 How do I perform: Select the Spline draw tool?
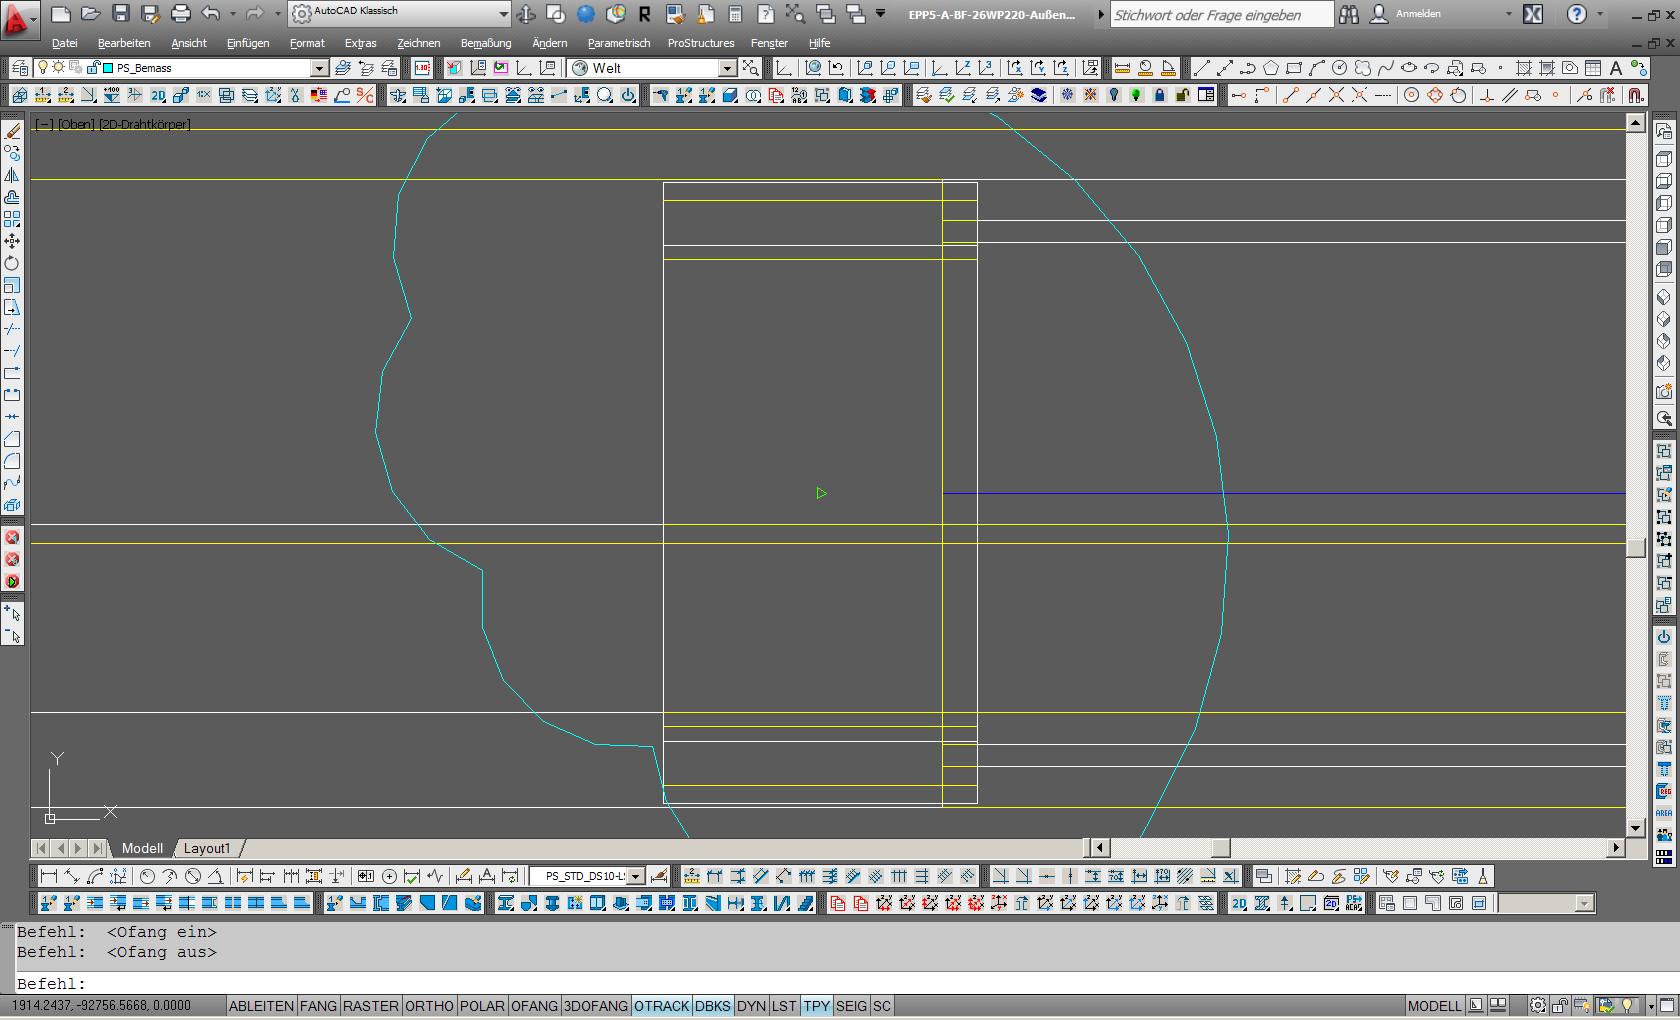(1386, 68)
